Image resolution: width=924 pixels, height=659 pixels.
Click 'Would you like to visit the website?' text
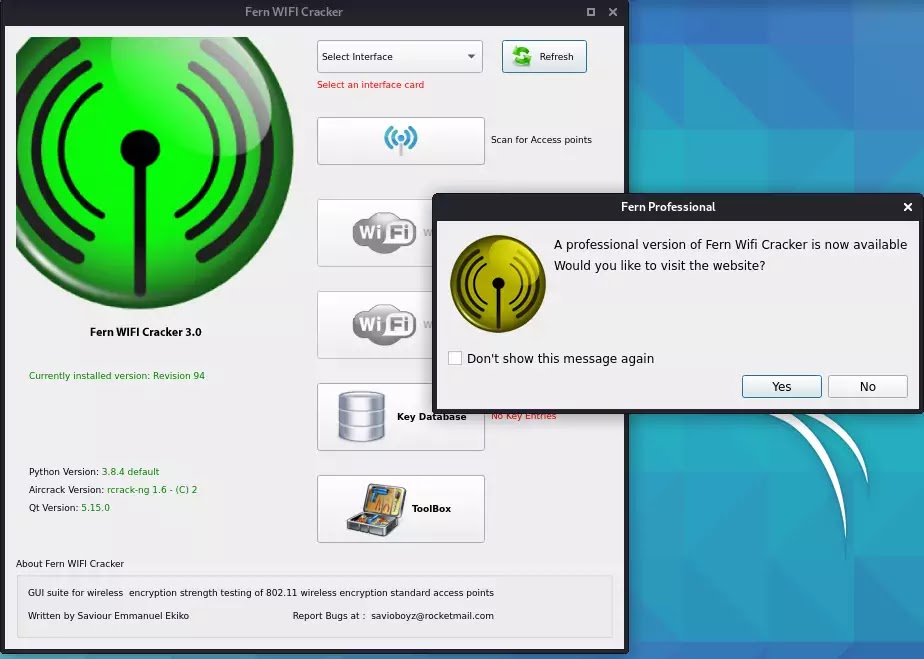tap(659, 265)
